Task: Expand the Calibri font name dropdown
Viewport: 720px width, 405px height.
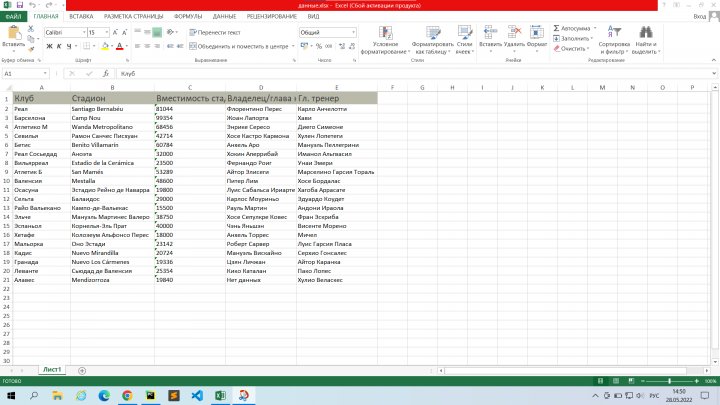Action: [84, 33]
